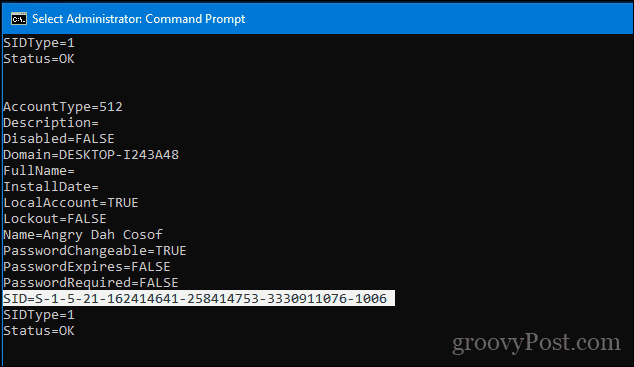
Task: Click the highlighted SID line
Action: (199, 298)
